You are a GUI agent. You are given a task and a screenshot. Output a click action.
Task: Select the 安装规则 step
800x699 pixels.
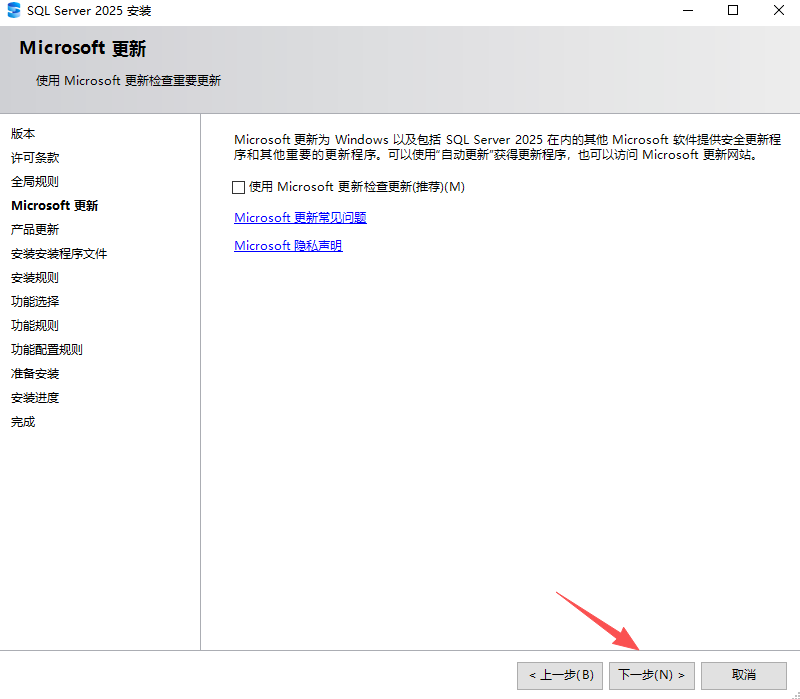(32, 277)
